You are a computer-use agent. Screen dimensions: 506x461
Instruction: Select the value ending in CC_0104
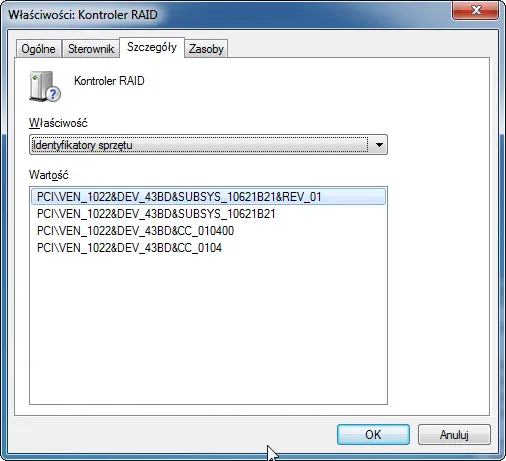pyautogui.click(x=208, y=248)
